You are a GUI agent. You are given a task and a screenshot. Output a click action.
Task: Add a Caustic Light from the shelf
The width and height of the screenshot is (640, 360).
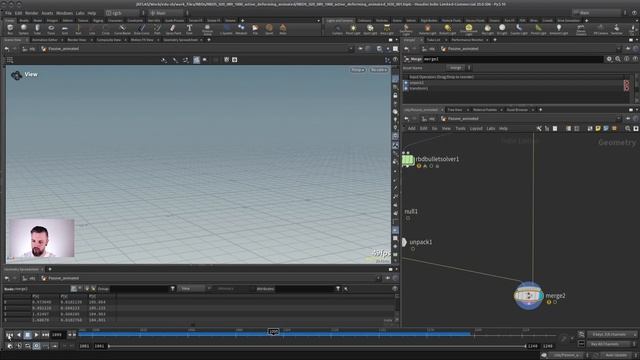[519, 29]
